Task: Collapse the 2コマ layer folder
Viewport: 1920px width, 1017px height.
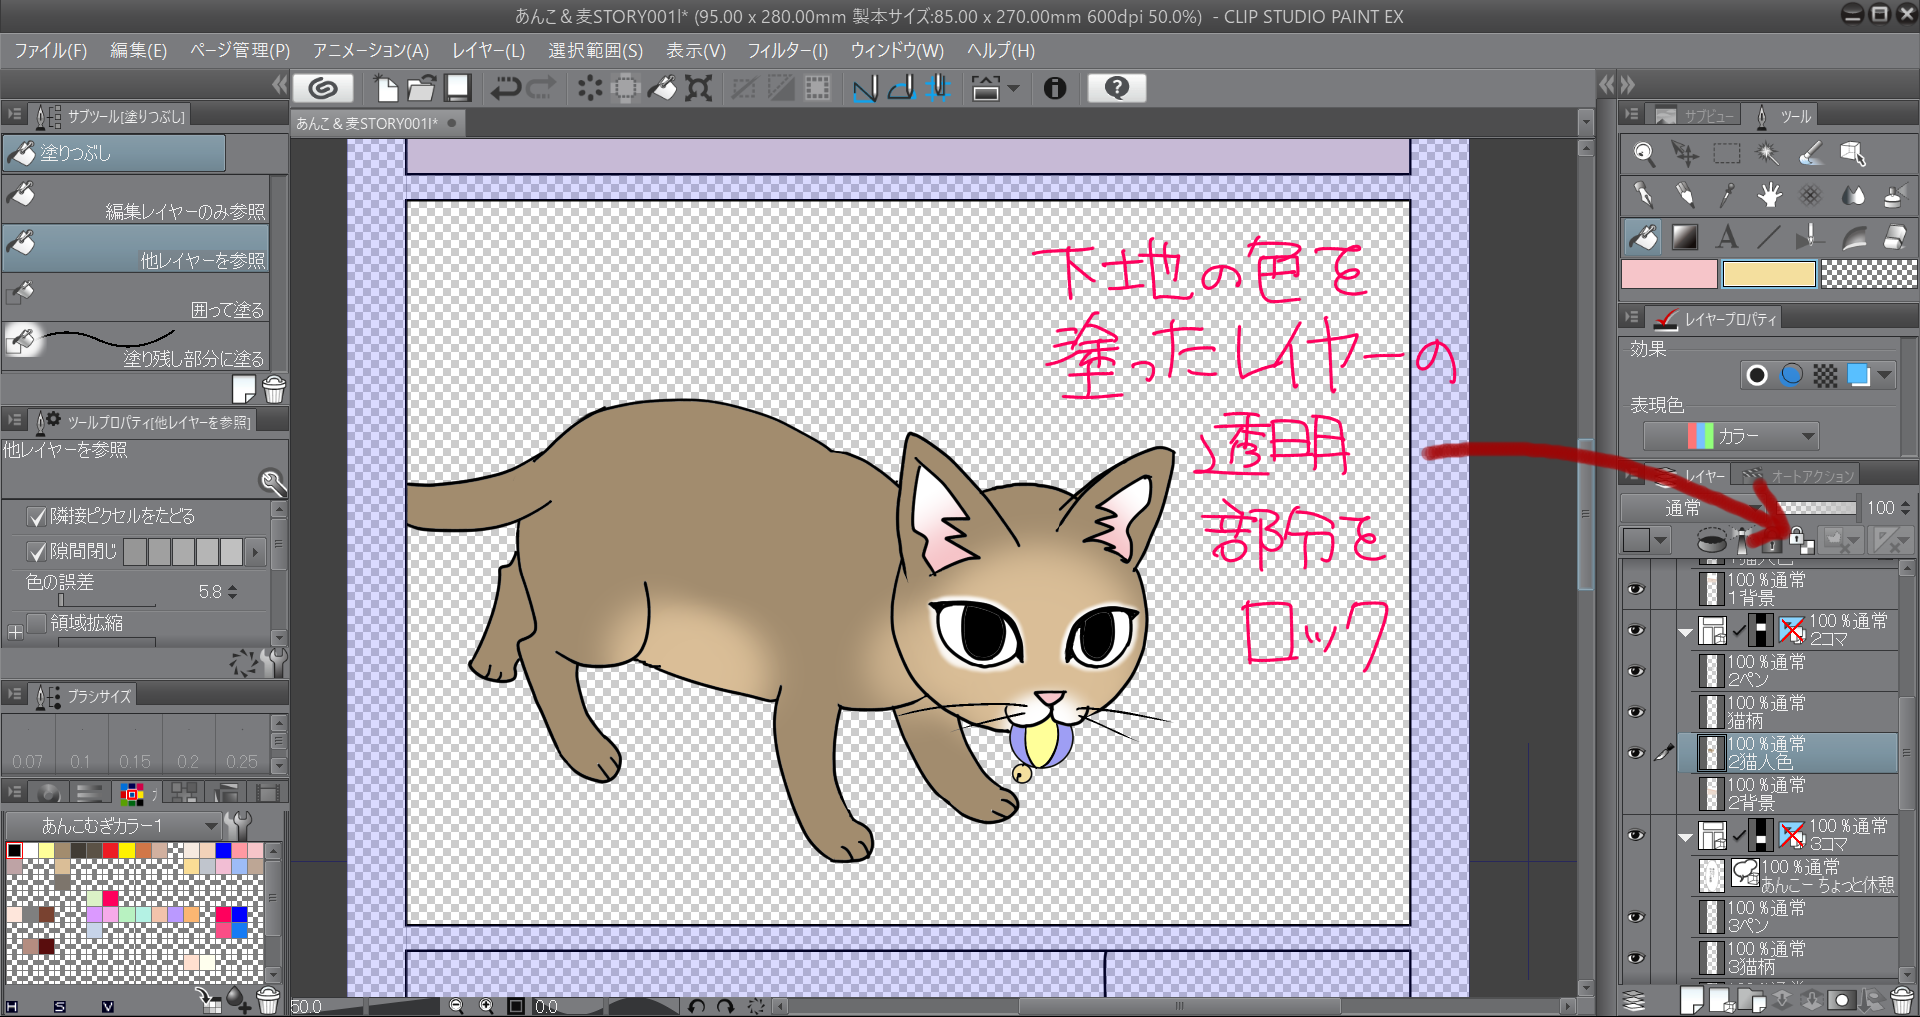Action: [1685, 632]
